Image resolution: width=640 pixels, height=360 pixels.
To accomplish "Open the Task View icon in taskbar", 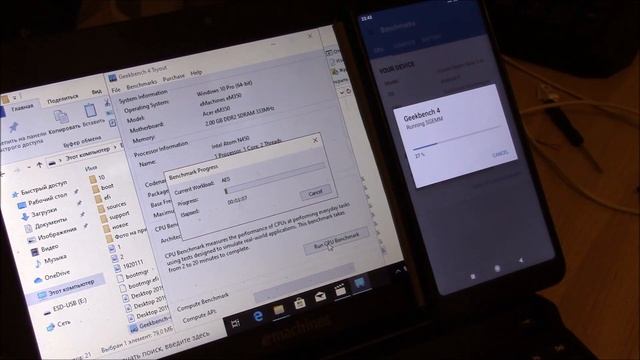I will click(236, 324).
